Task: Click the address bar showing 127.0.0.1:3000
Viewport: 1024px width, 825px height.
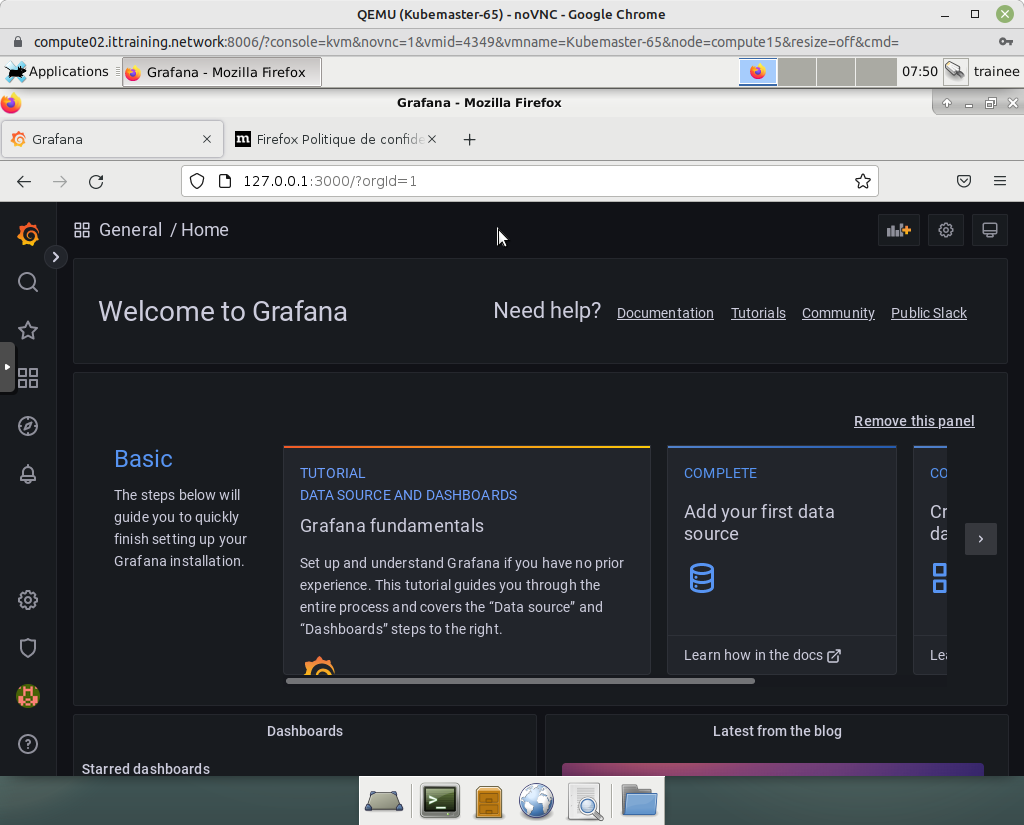Action: 530,181
